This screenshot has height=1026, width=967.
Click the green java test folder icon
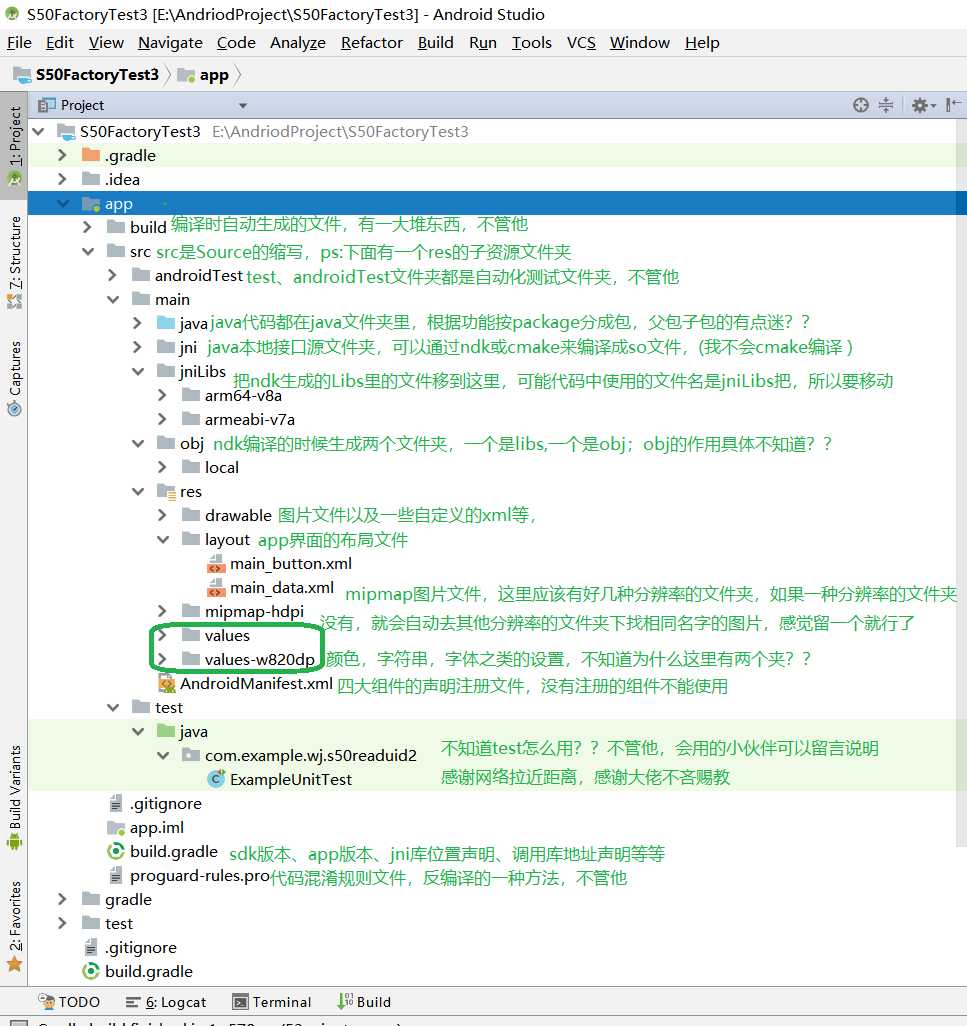166,731
